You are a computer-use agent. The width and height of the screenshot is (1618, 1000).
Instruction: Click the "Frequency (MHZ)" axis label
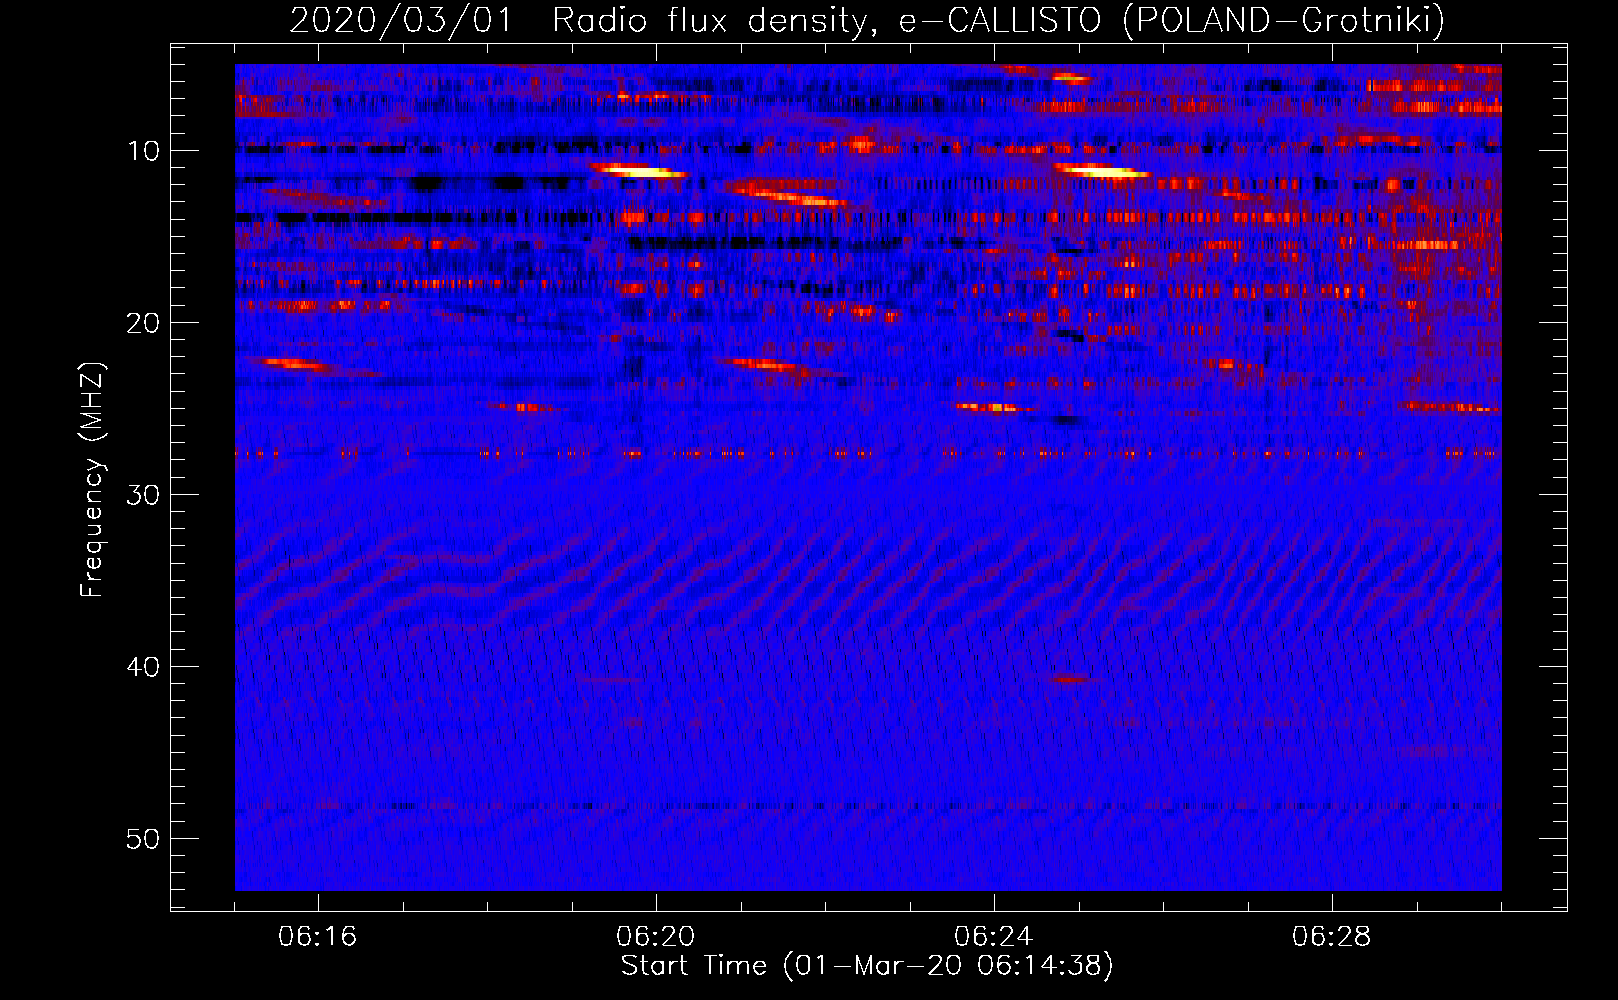click(x=92, y=480)
